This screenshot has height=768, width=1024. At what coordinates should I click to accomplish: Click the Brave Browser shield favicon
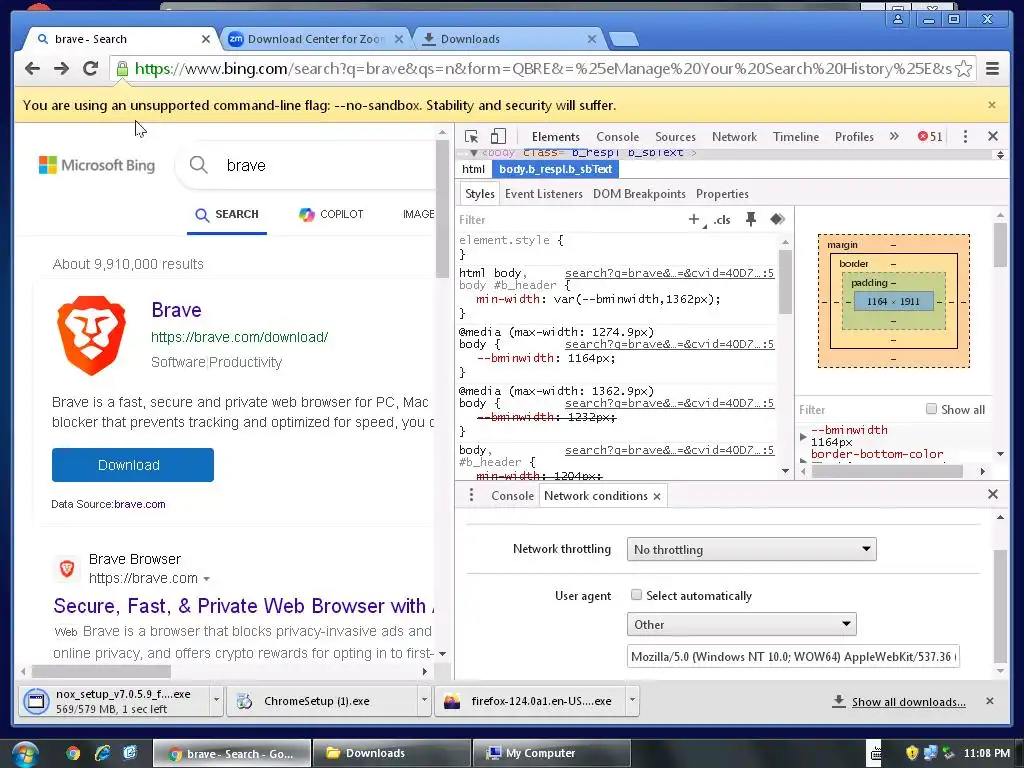coord(67,568)
